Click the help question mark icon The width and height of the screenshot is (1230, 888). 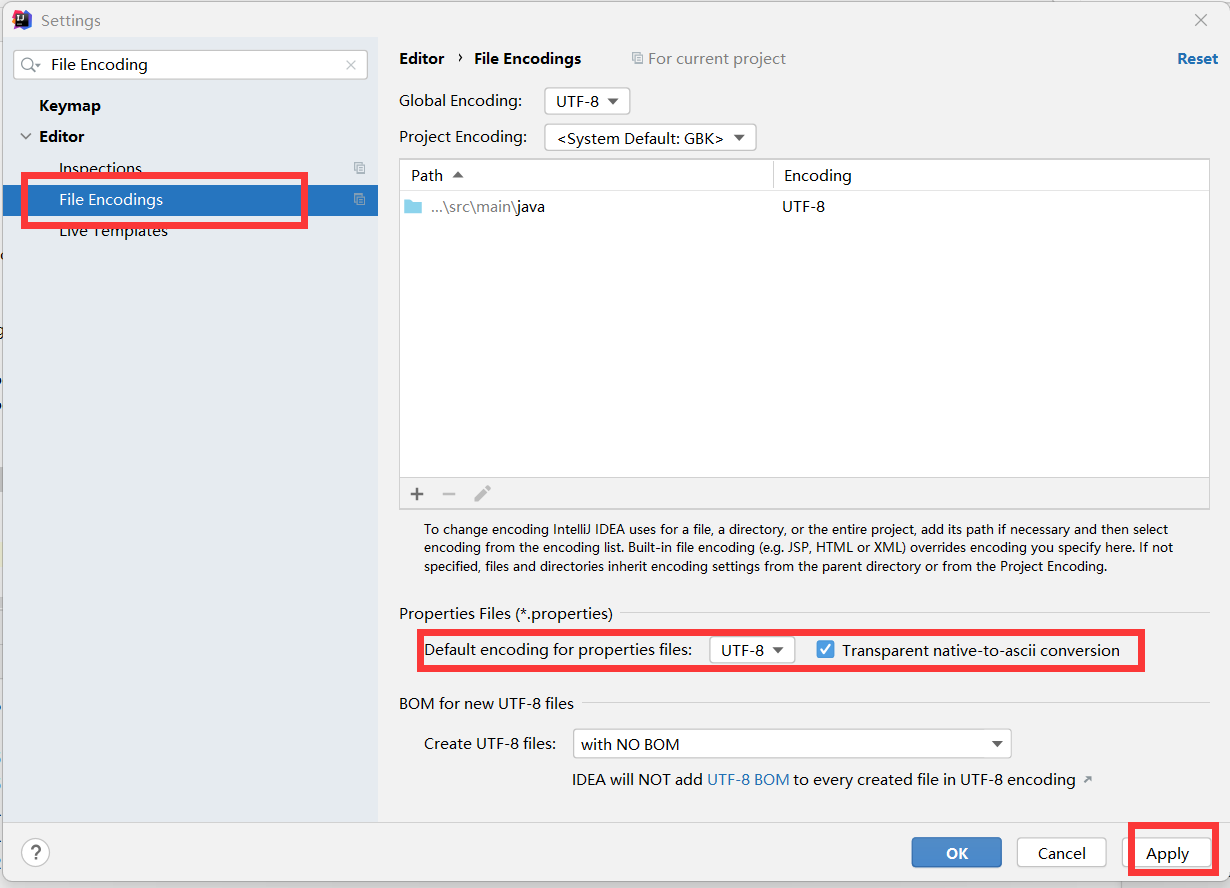coord(36,853)
